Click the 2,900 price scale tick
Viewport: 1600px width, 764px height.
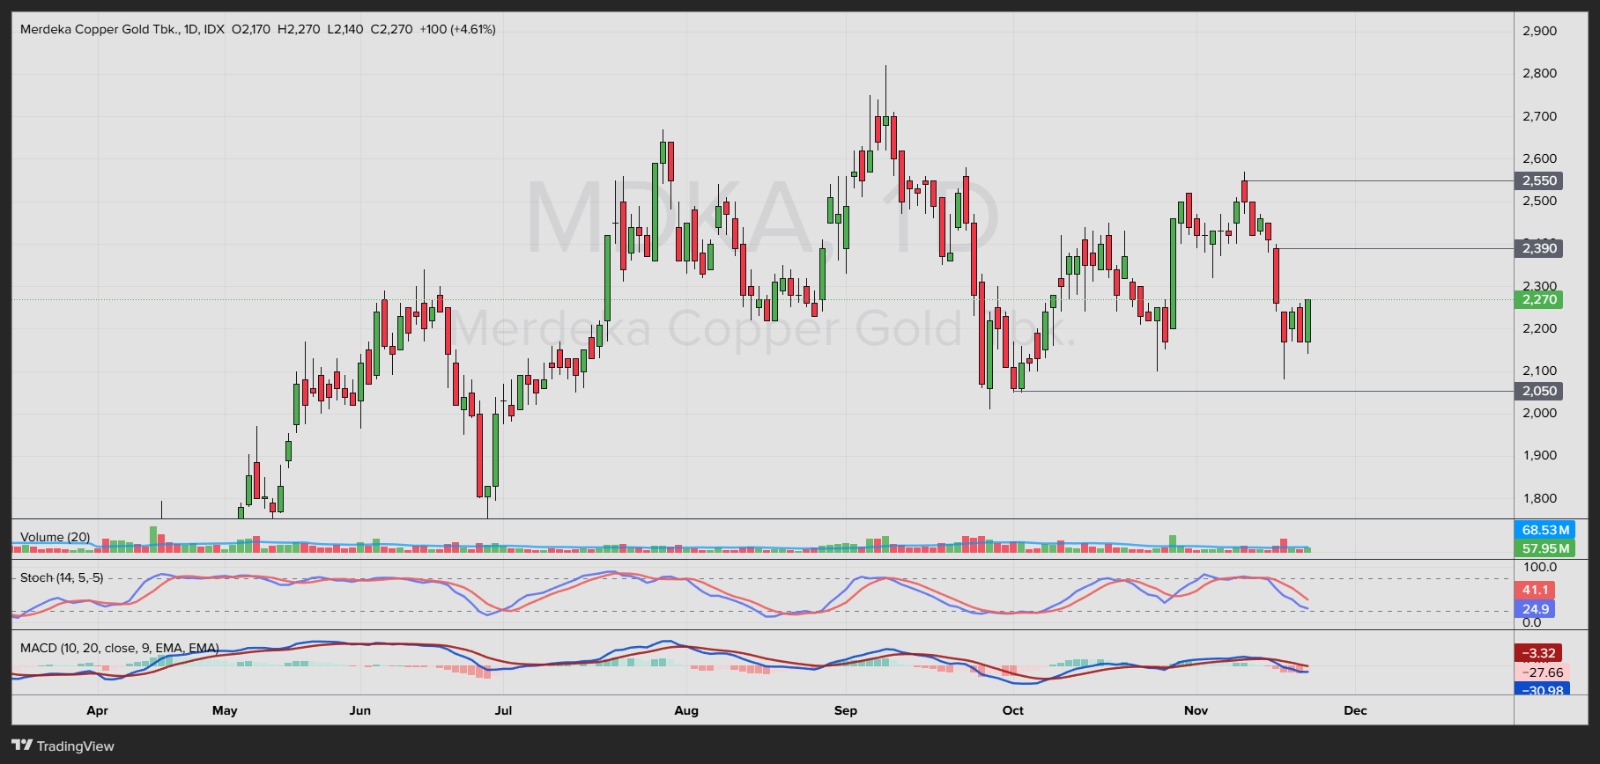(x=1540, y=31)
